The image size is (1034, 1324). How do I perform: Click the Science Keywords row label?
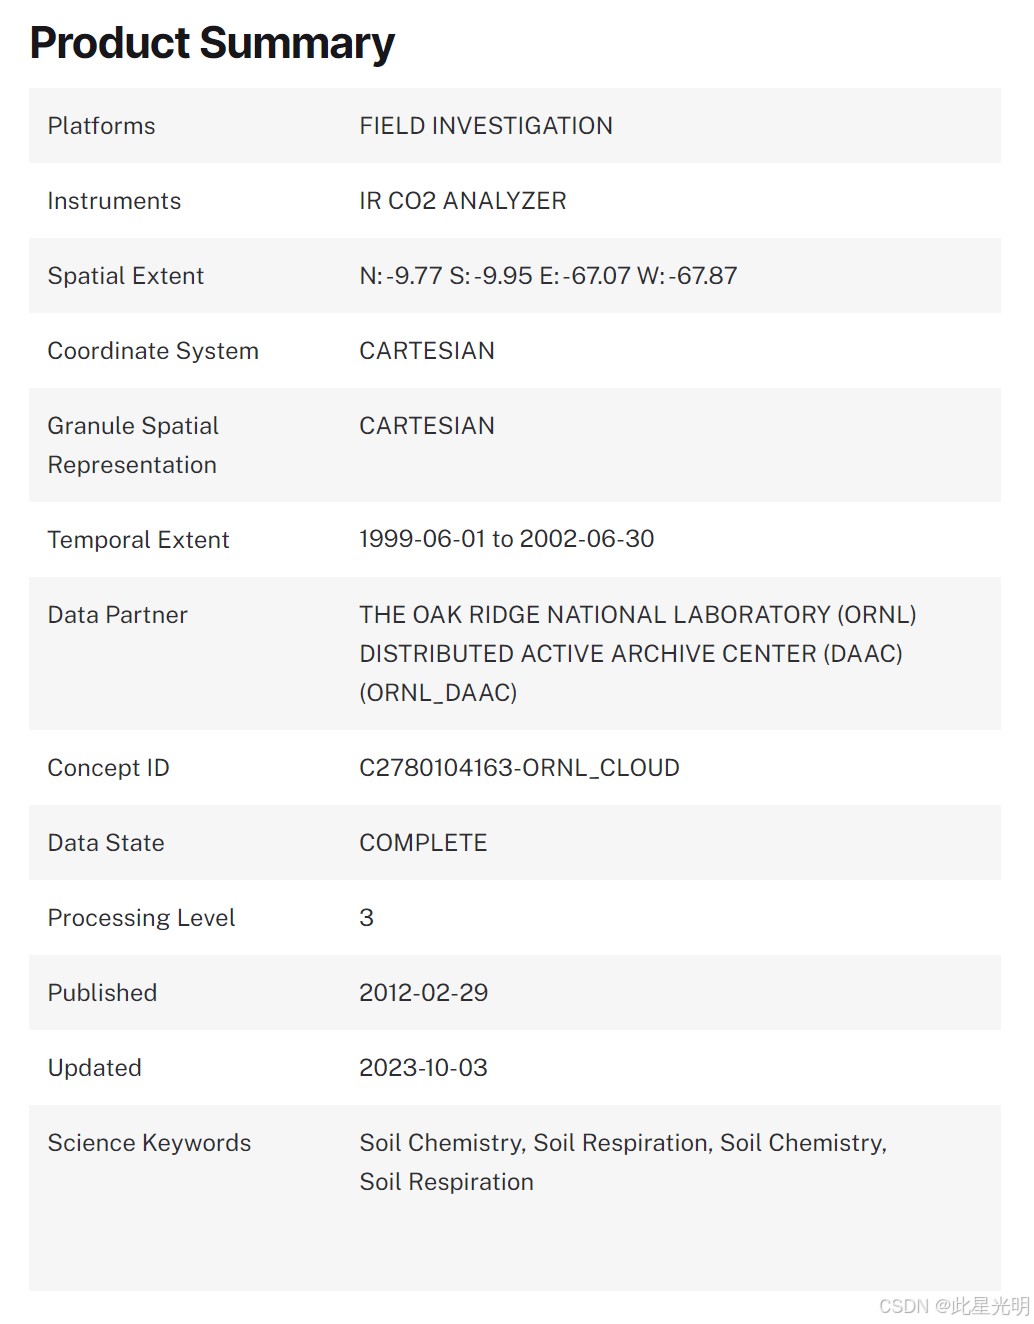pos(149,1143)
